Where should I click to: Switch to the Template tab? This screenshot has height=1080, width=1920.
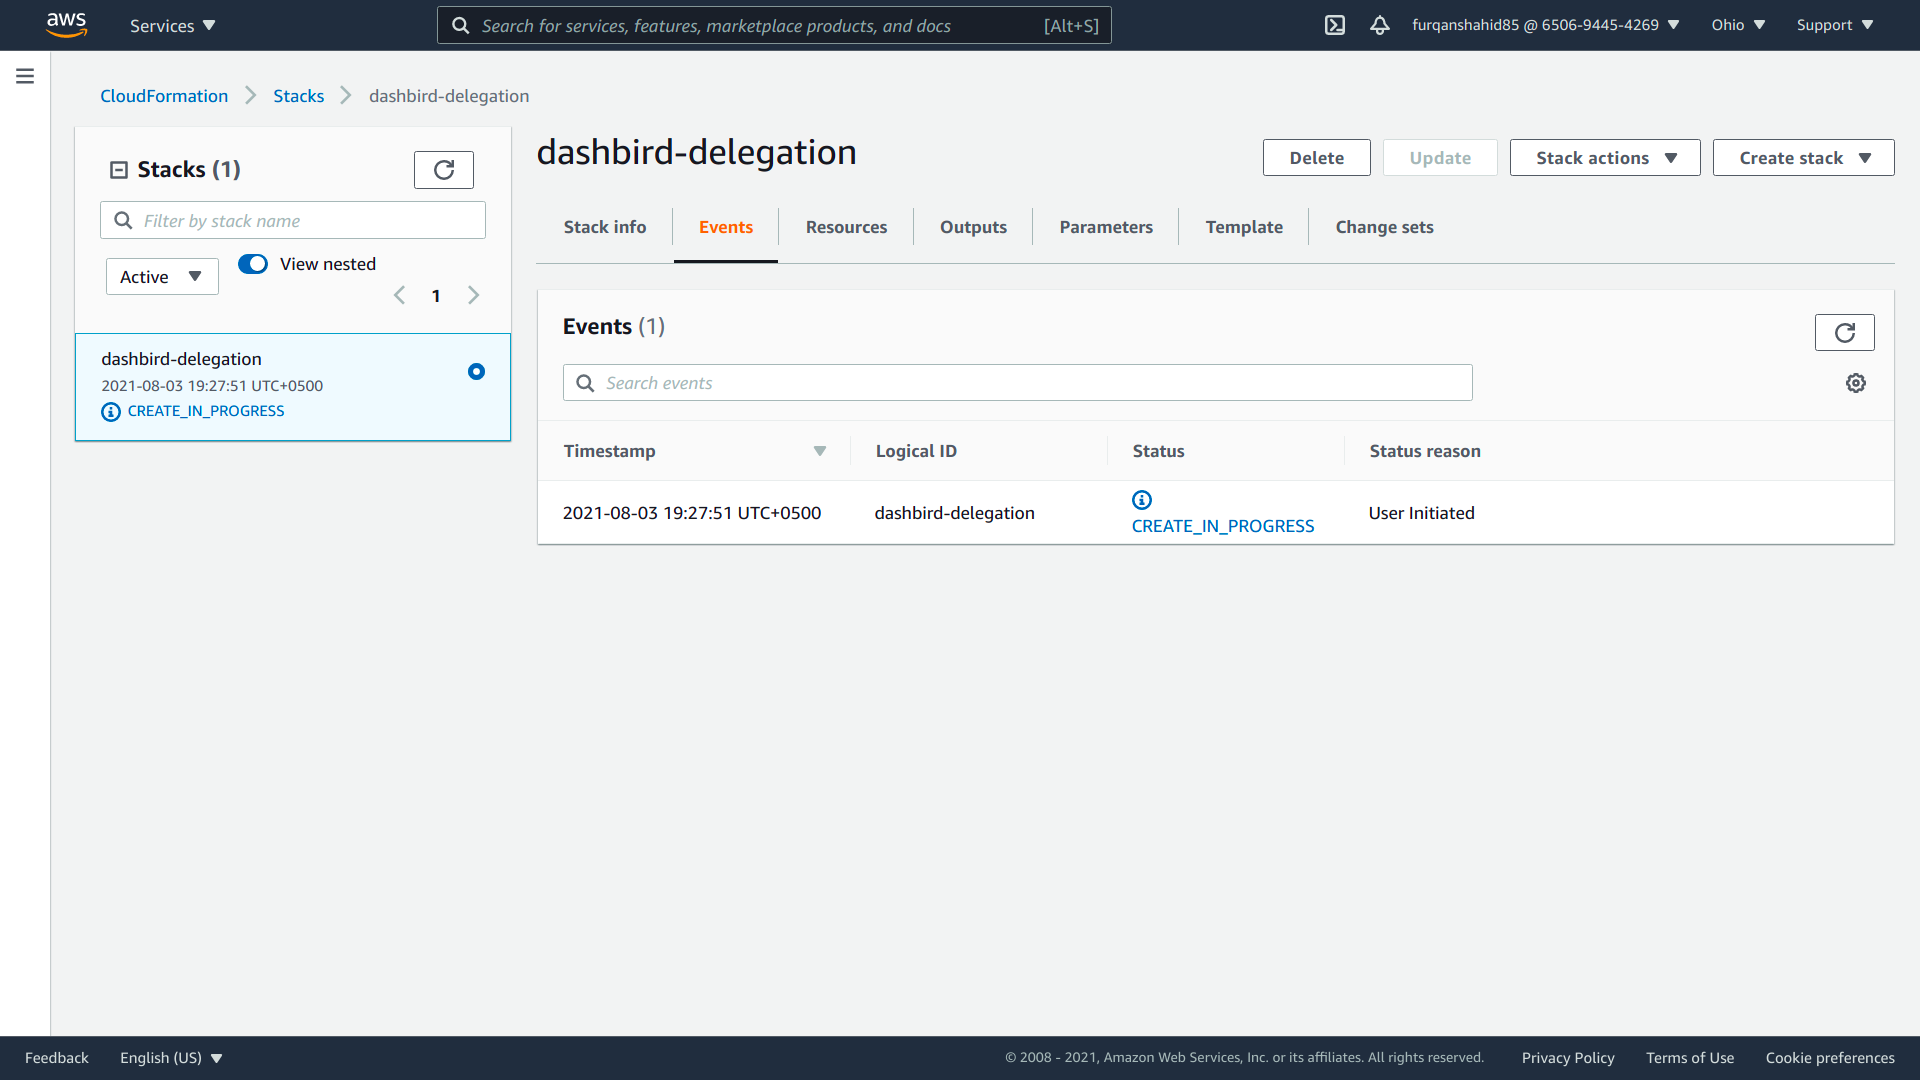click(x=1243, y=227)
